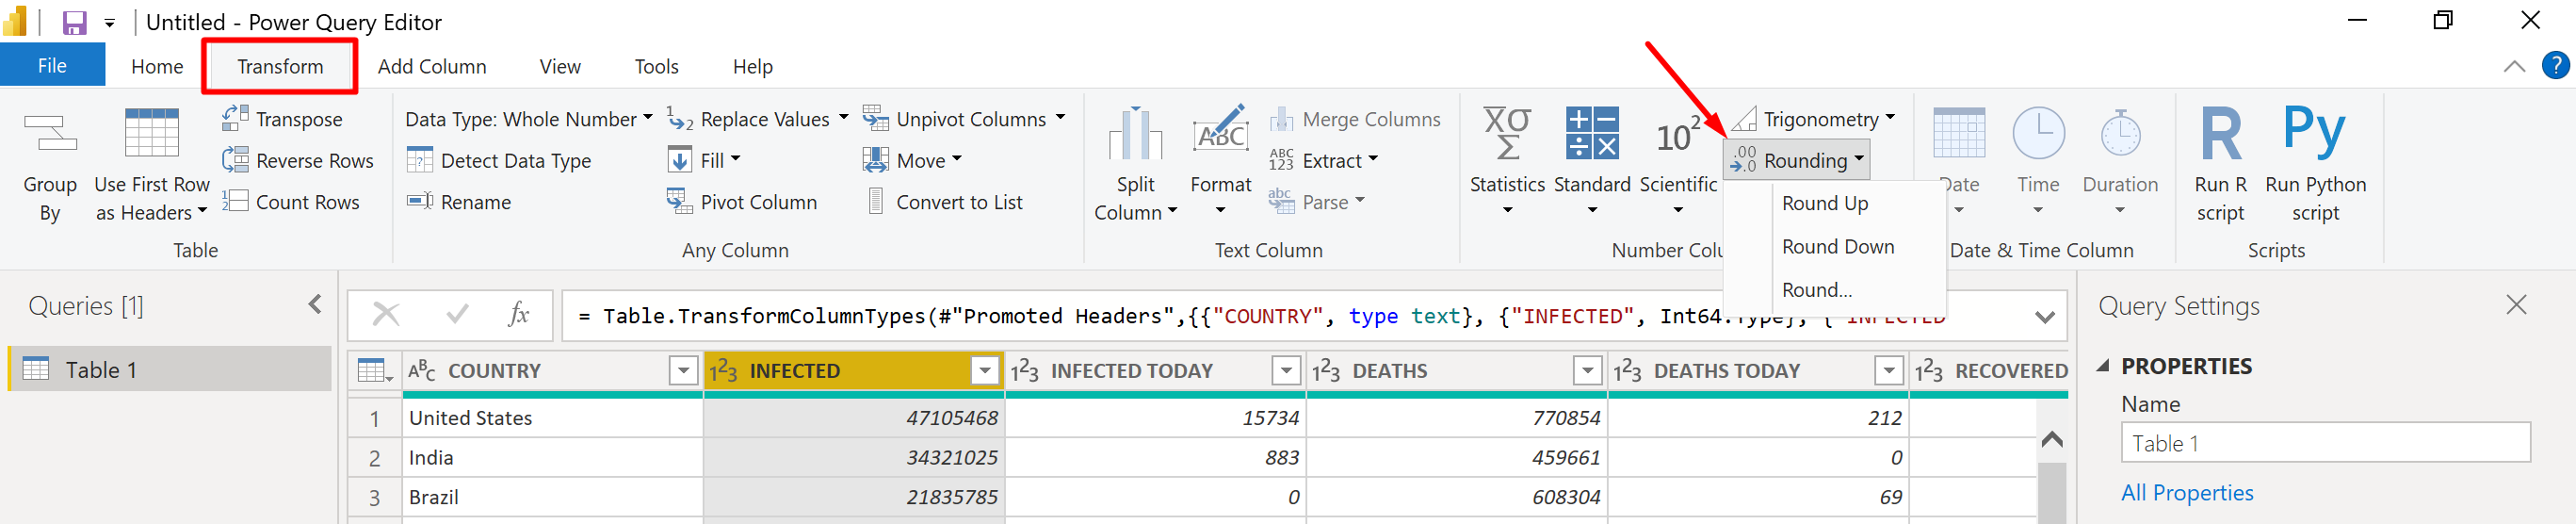Click the query Name input field
Screen dimensions: 2576x524
pyautogui.click(x=2325, y=442)
